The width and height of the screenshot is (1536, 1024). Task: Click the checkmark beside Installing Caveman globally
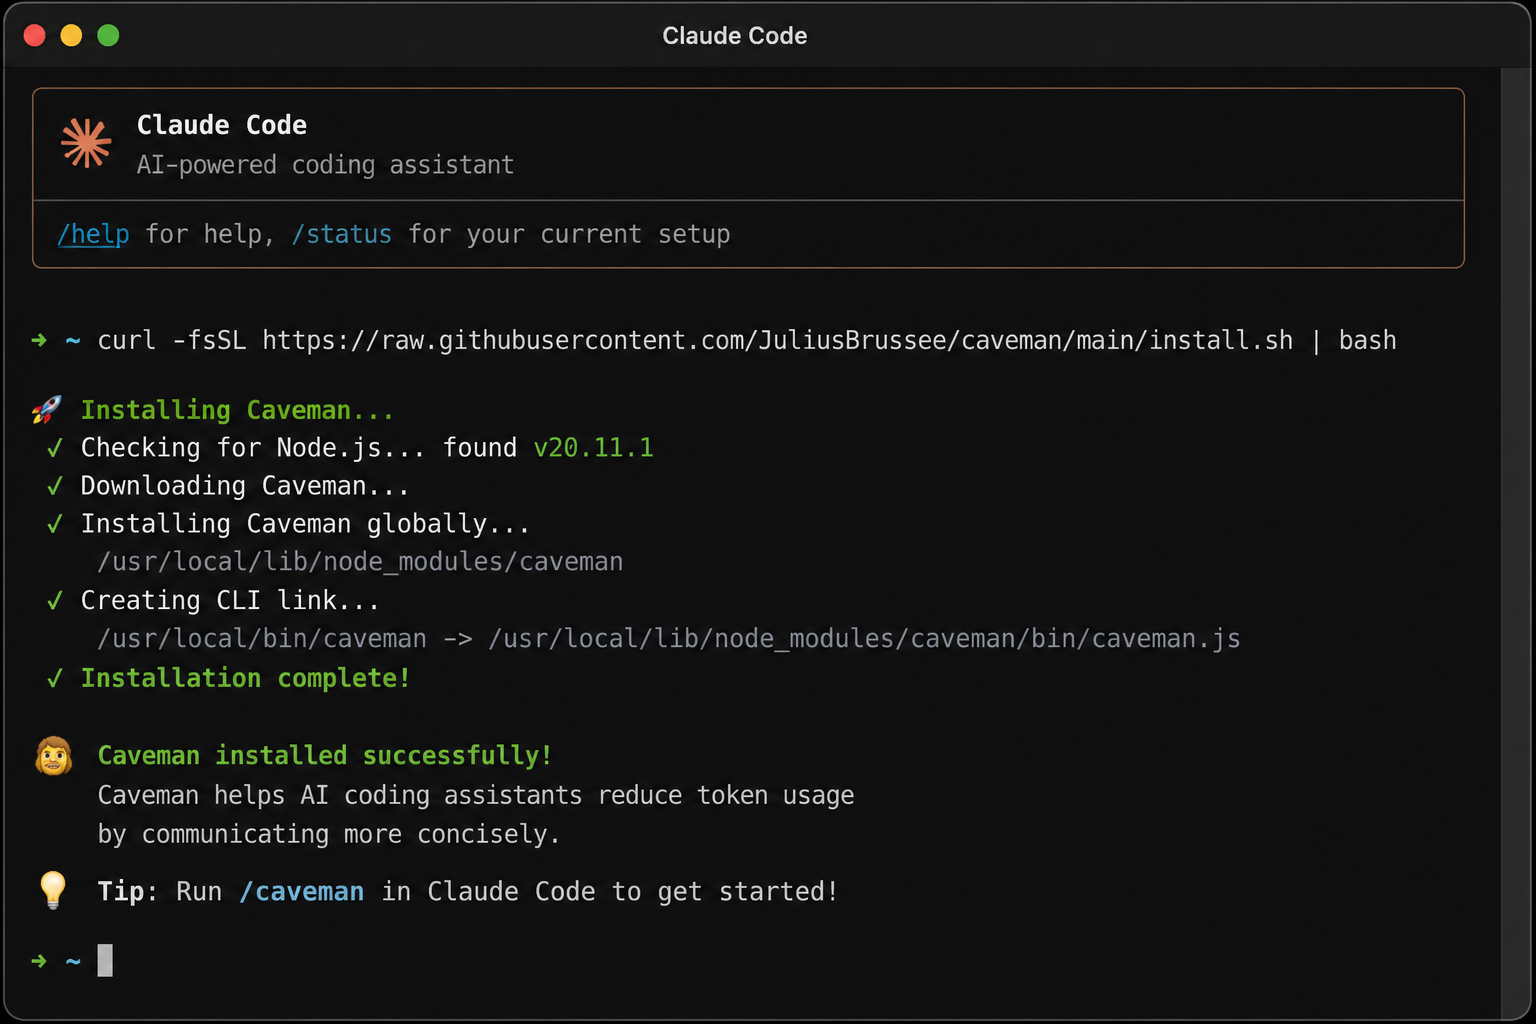pos(55,524)
